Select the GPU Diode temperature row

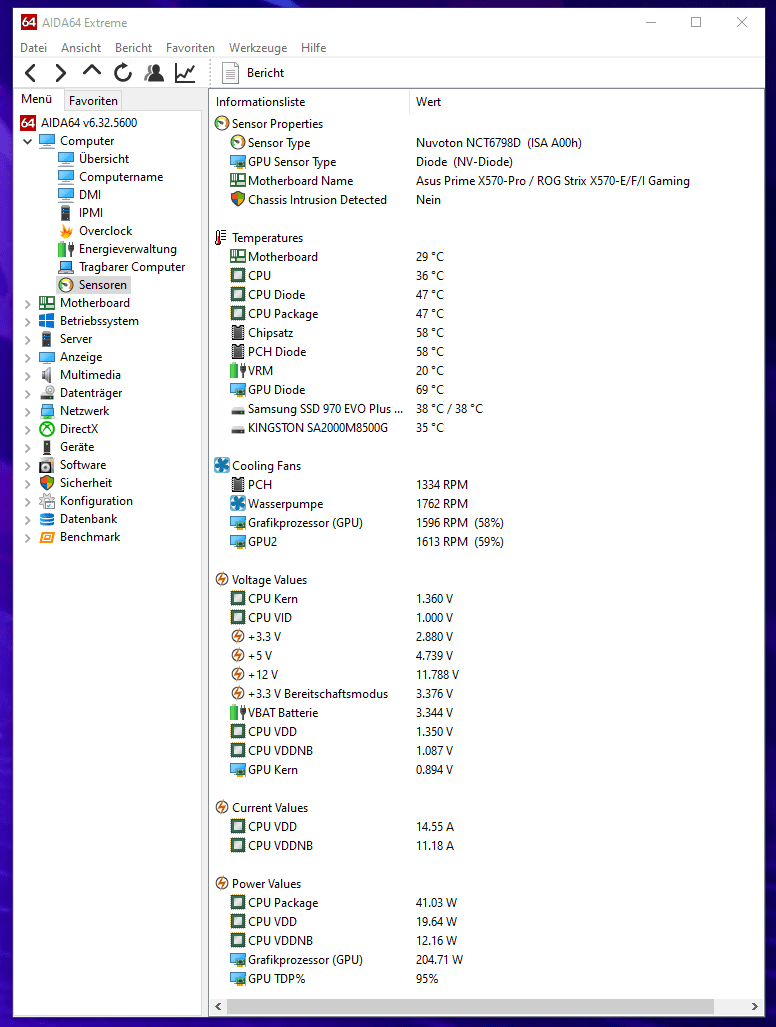tap(276, 390)
